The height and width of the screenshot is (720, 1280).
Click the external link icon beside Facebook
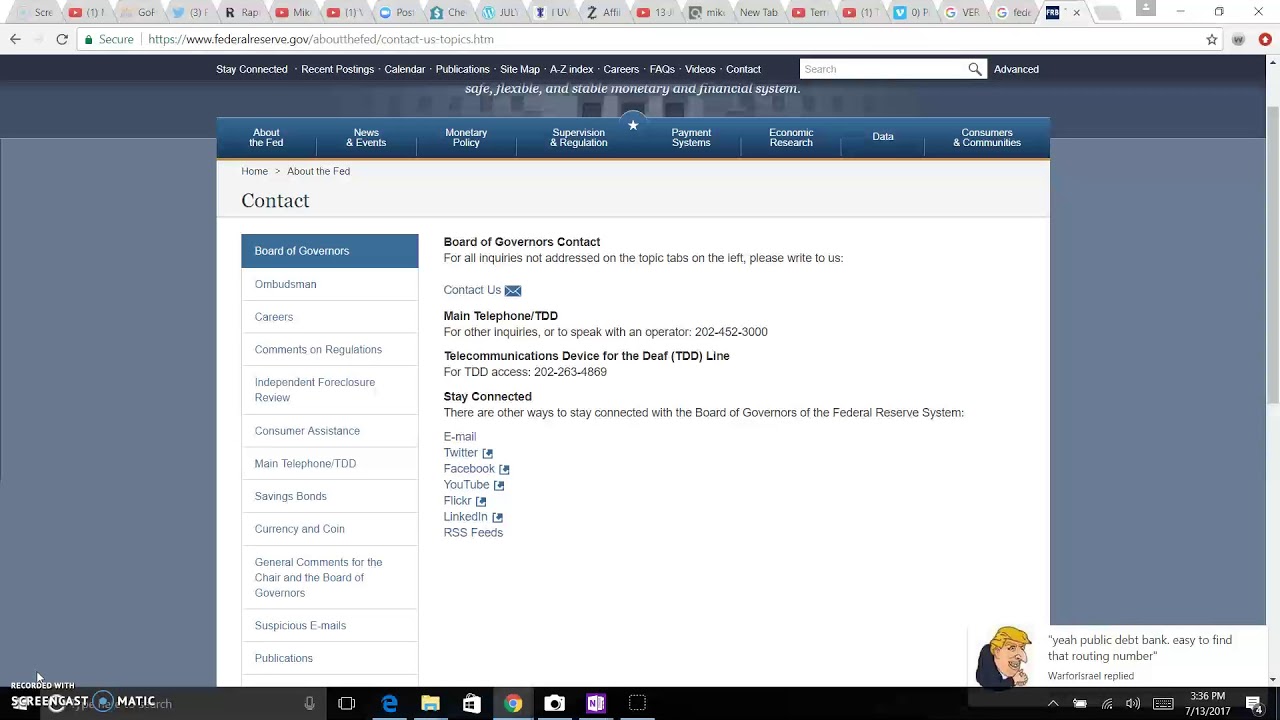[504, 469]
